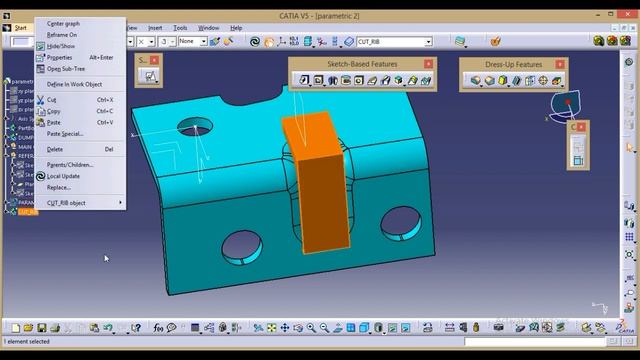Screen dimensions: 640x360
Task: Select the Pad tool in Sketch-Based Features
Action: (x=304, y=80)
